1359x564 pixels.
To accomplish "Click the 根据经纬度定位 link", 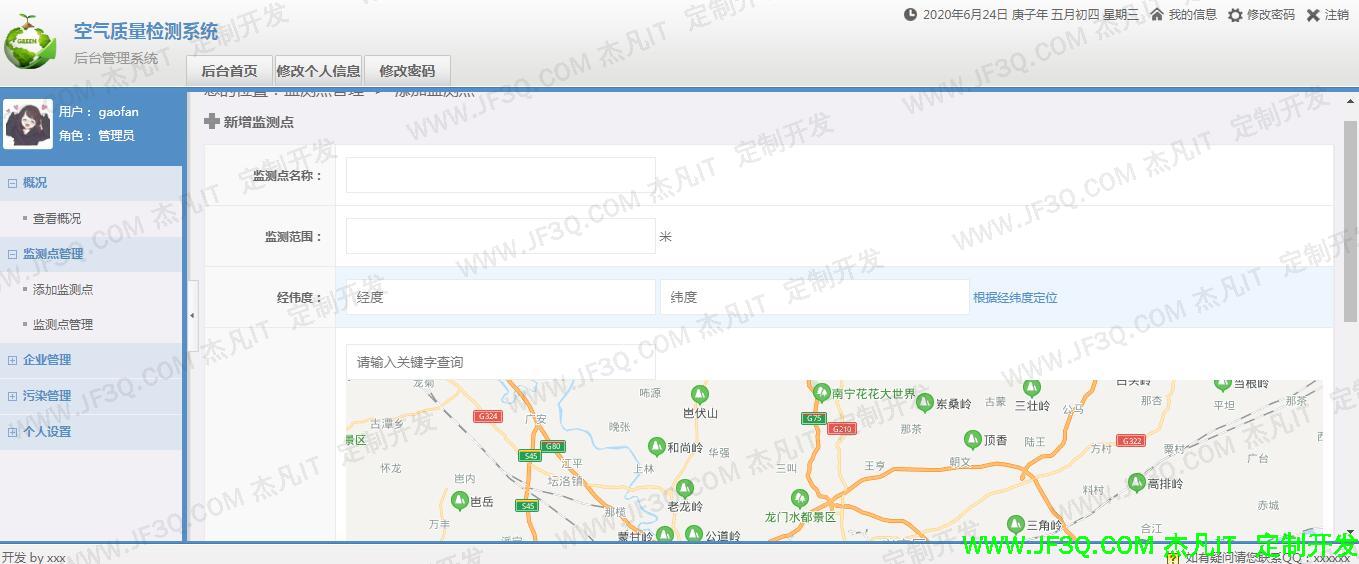I will (1015, 298).
